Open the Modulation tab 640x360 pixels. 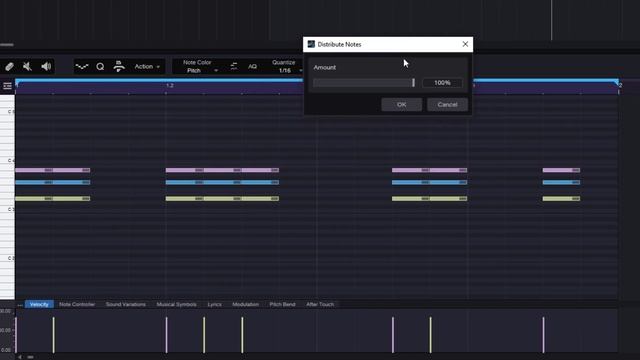click(x=245, y=304)
